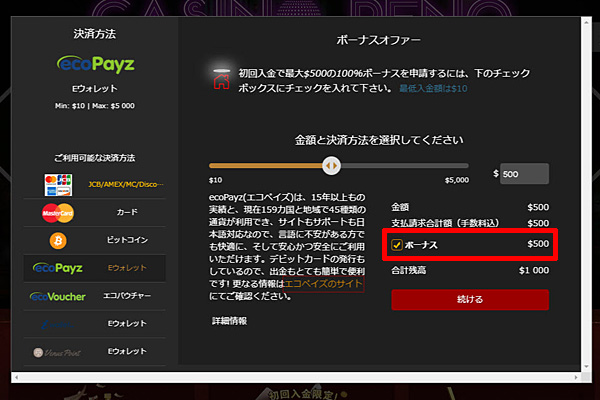
Task: Click the red 続ける continue button
Action: 470,299
